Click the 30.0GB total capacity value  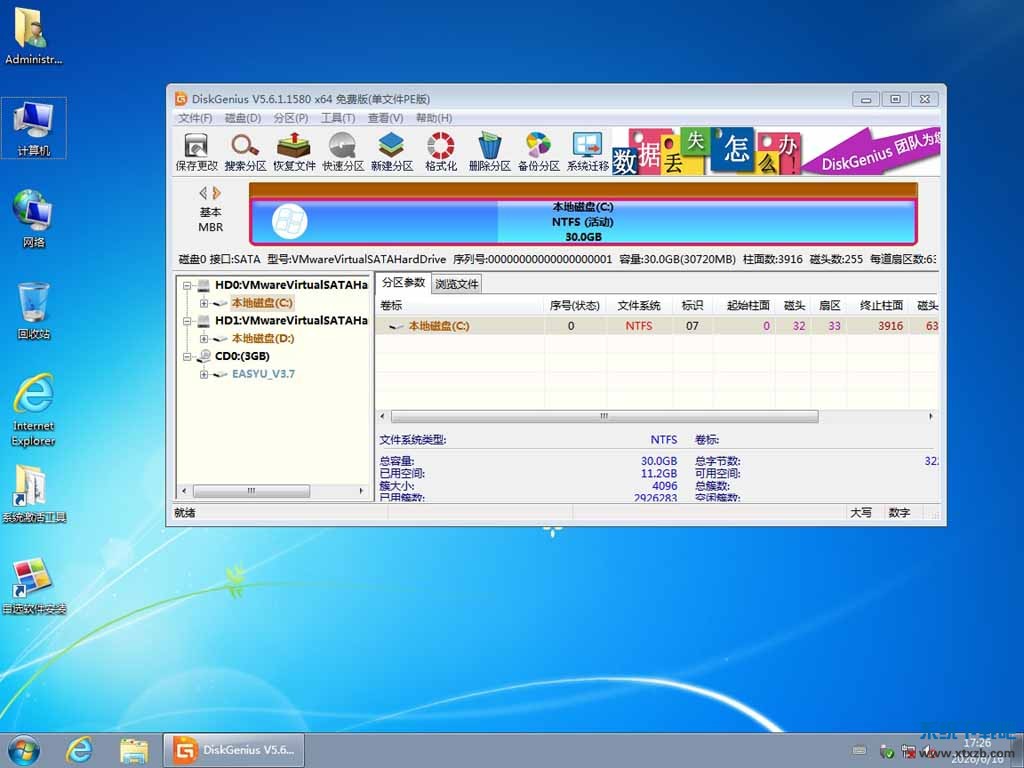[658, 461]
